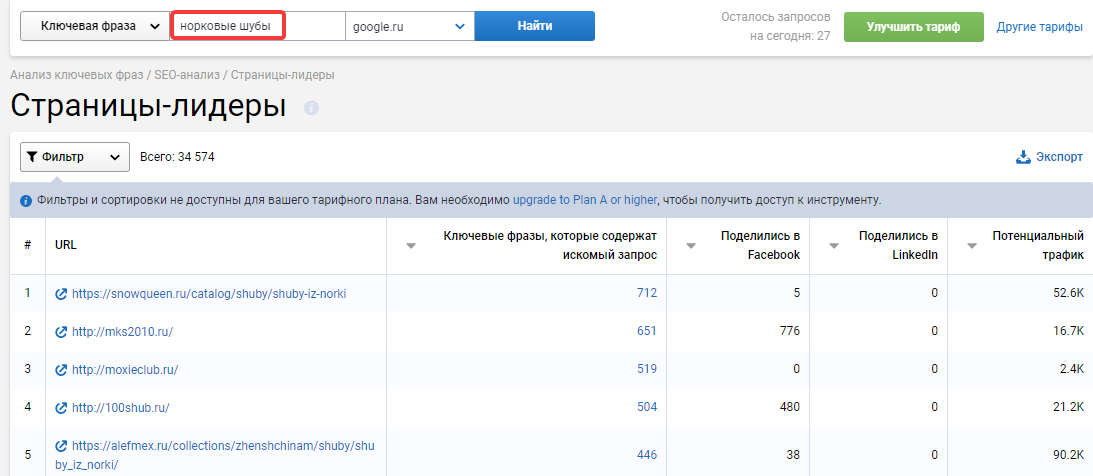
Task: Click the Осталось запросов на сегодня: 27 text
Action: point(776,26)
